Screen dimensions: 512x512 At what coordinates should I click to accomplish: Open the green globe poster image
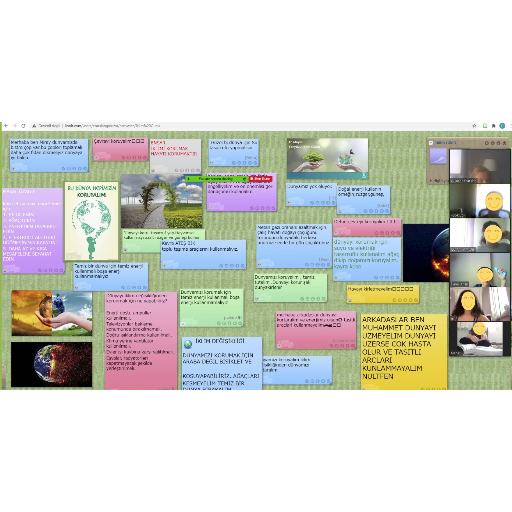(92, 221)
